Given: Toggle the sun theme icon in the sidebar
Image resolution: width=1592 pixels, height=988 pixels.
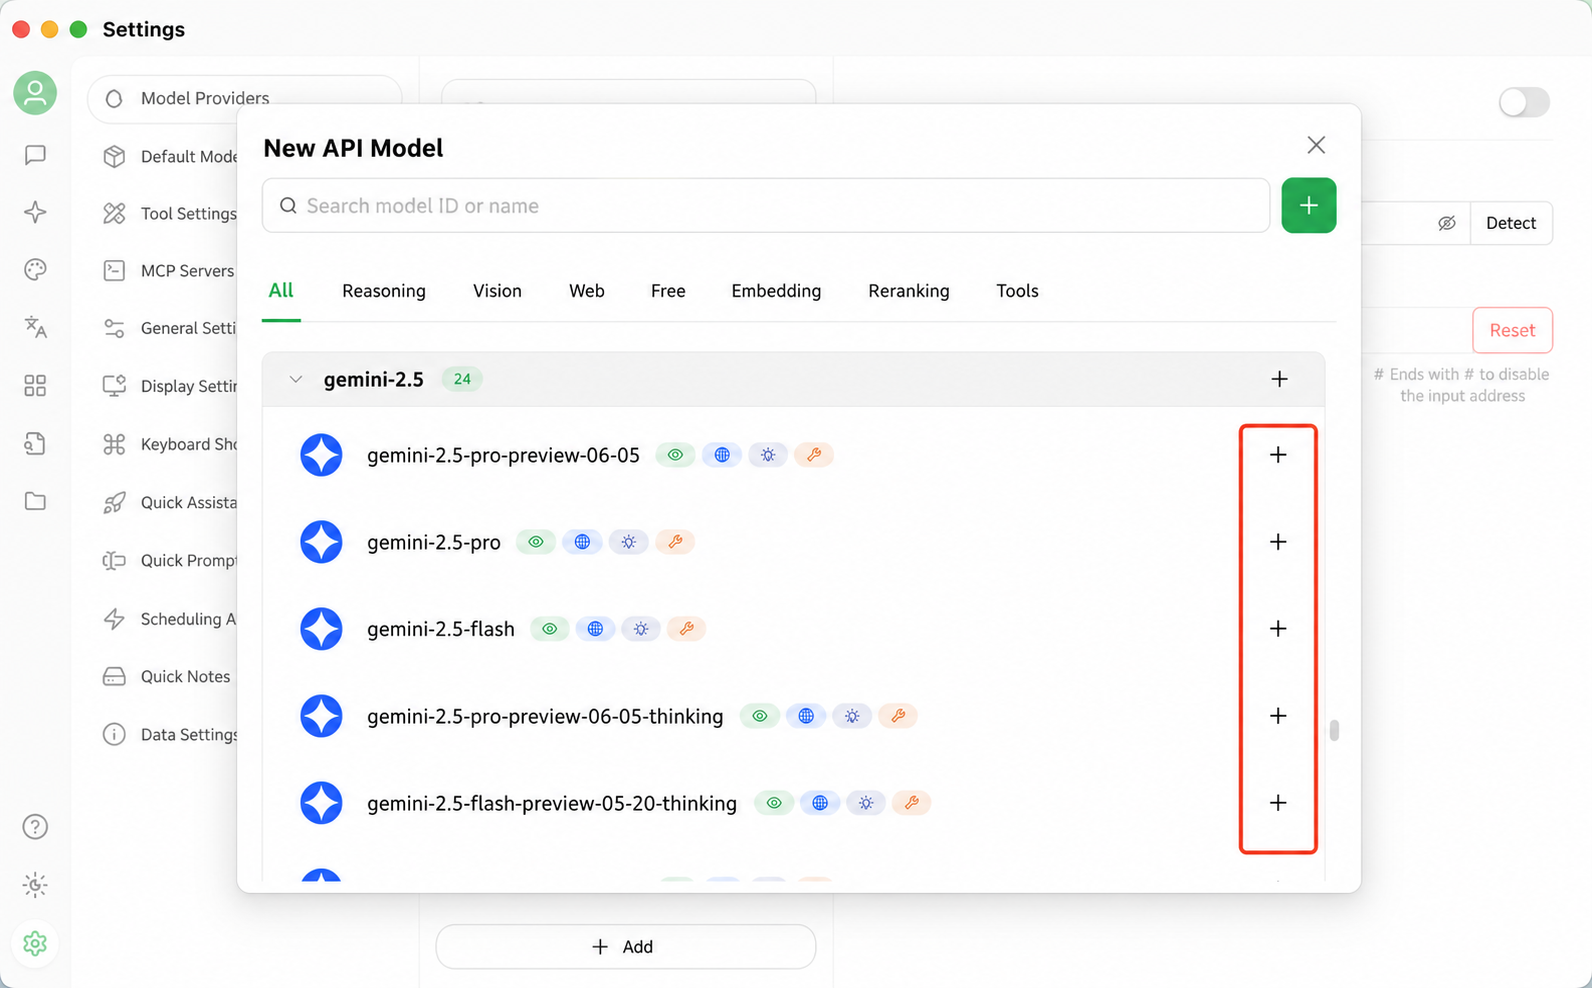Looking at the screenshot, I should (35, 885).
